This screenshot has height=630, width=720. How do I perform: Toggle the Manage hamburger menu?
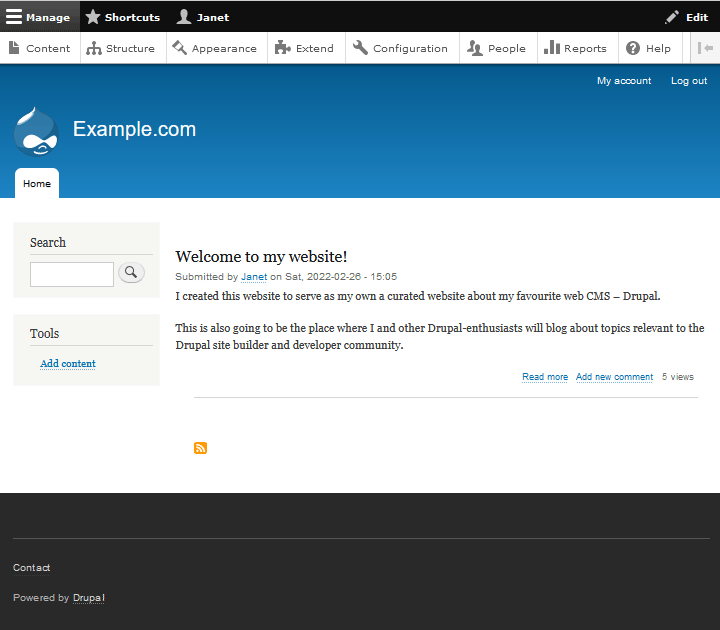tap(39, 17)
